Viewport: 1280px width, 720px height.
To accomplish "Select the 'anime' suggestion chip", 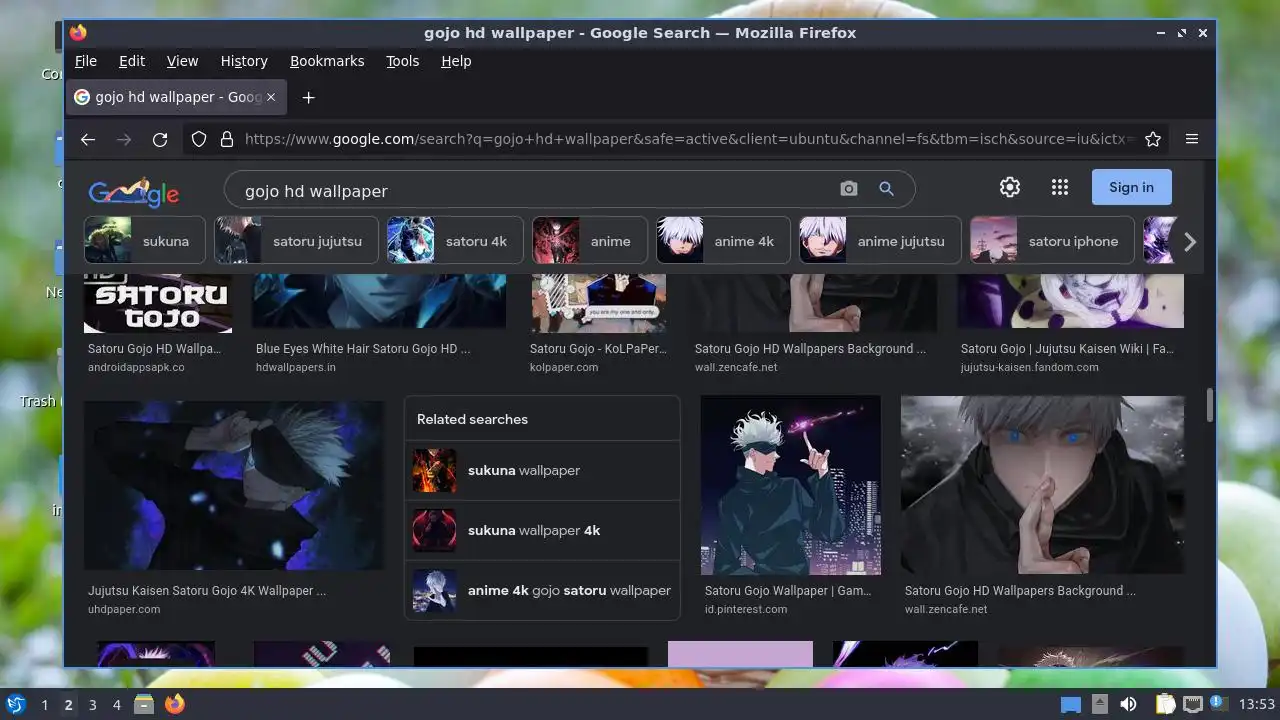I will coord(590,241).
